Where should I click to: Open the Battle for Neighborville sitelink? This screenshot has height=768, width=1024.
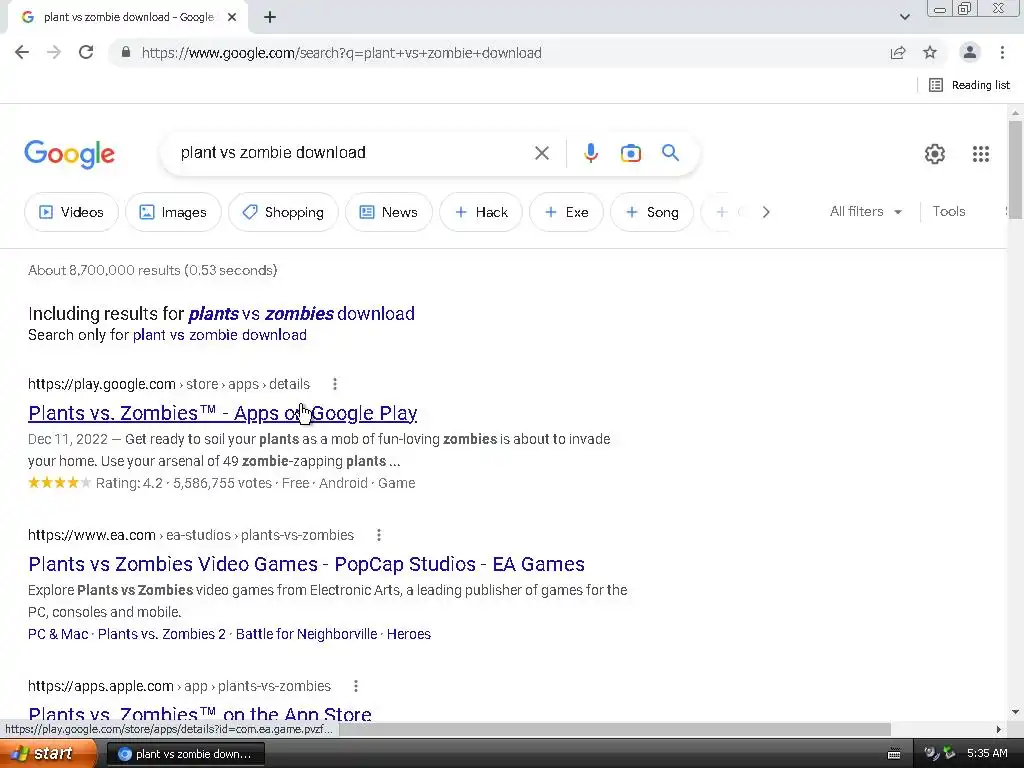[x=306, y=634]
